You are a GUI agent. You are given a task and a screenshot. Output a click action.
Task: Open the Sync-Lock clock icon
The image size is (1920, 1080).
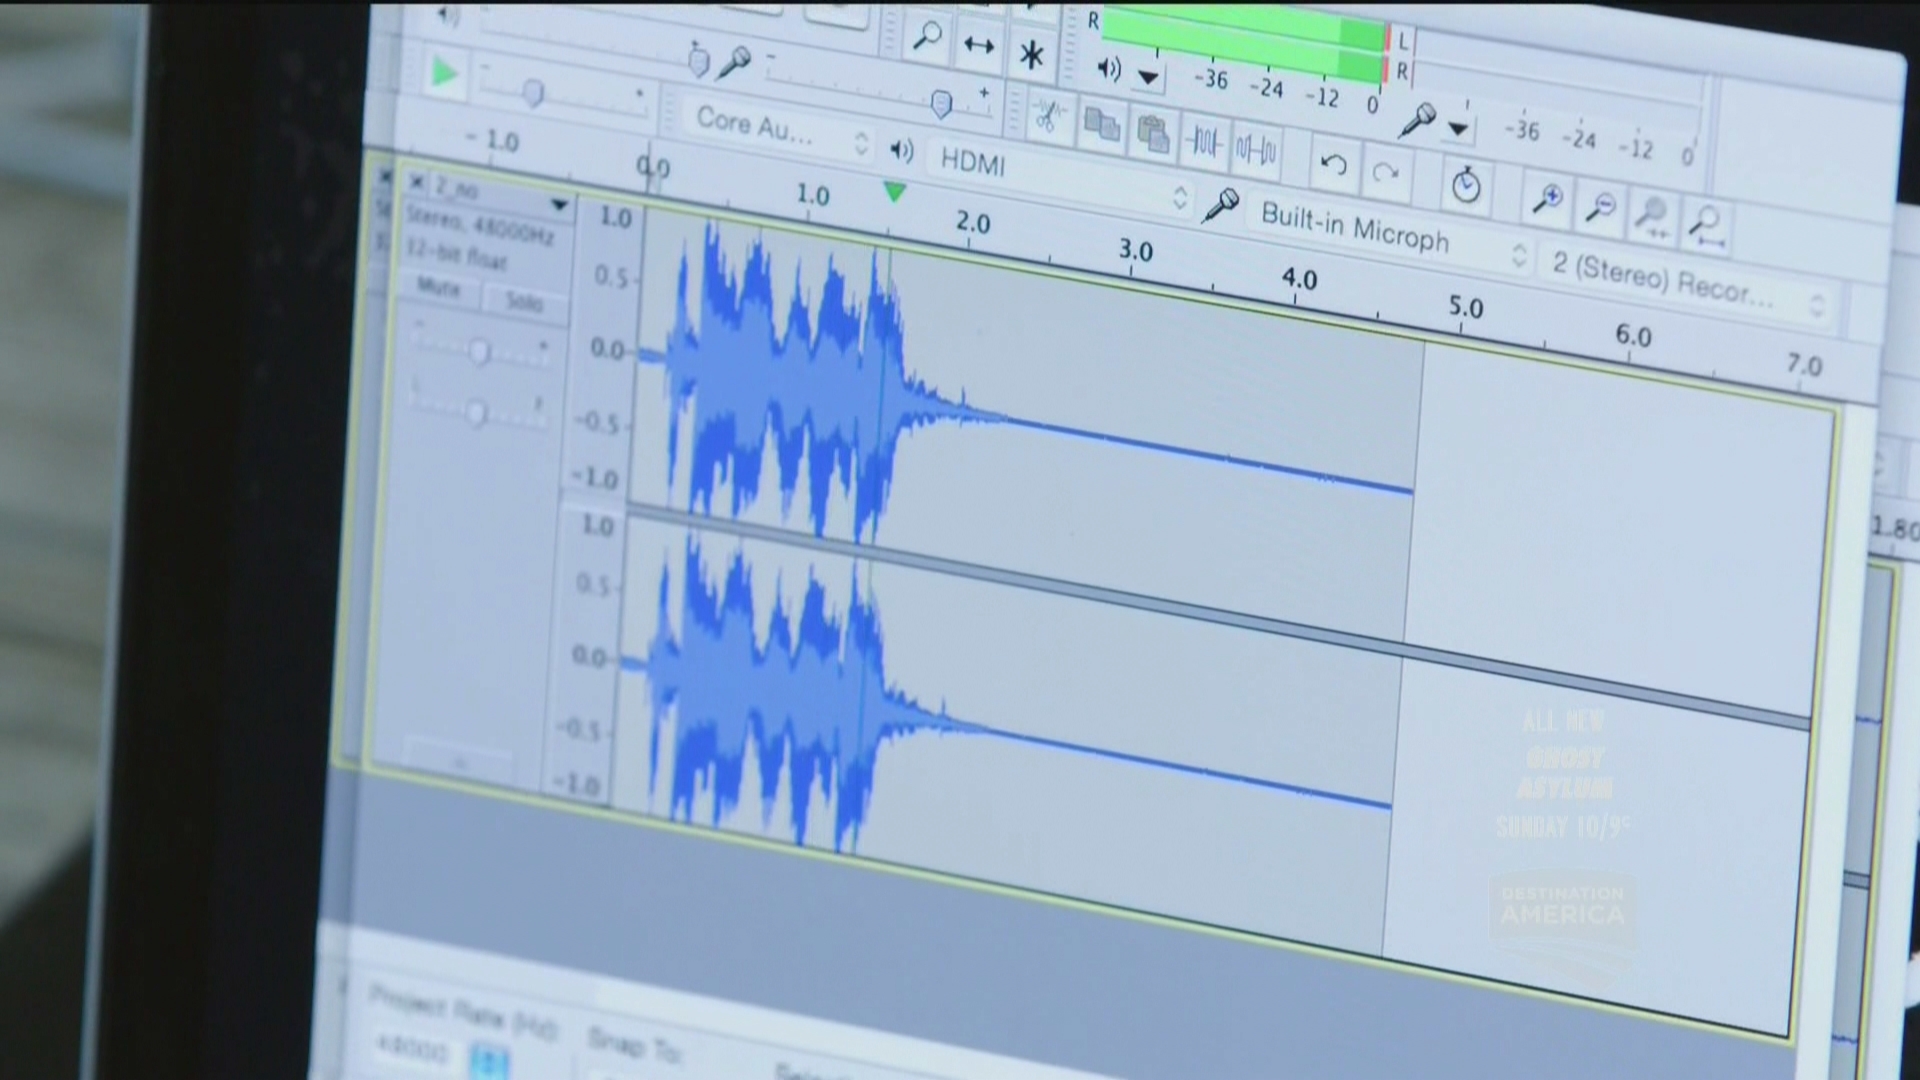(x=1466, y=186)
